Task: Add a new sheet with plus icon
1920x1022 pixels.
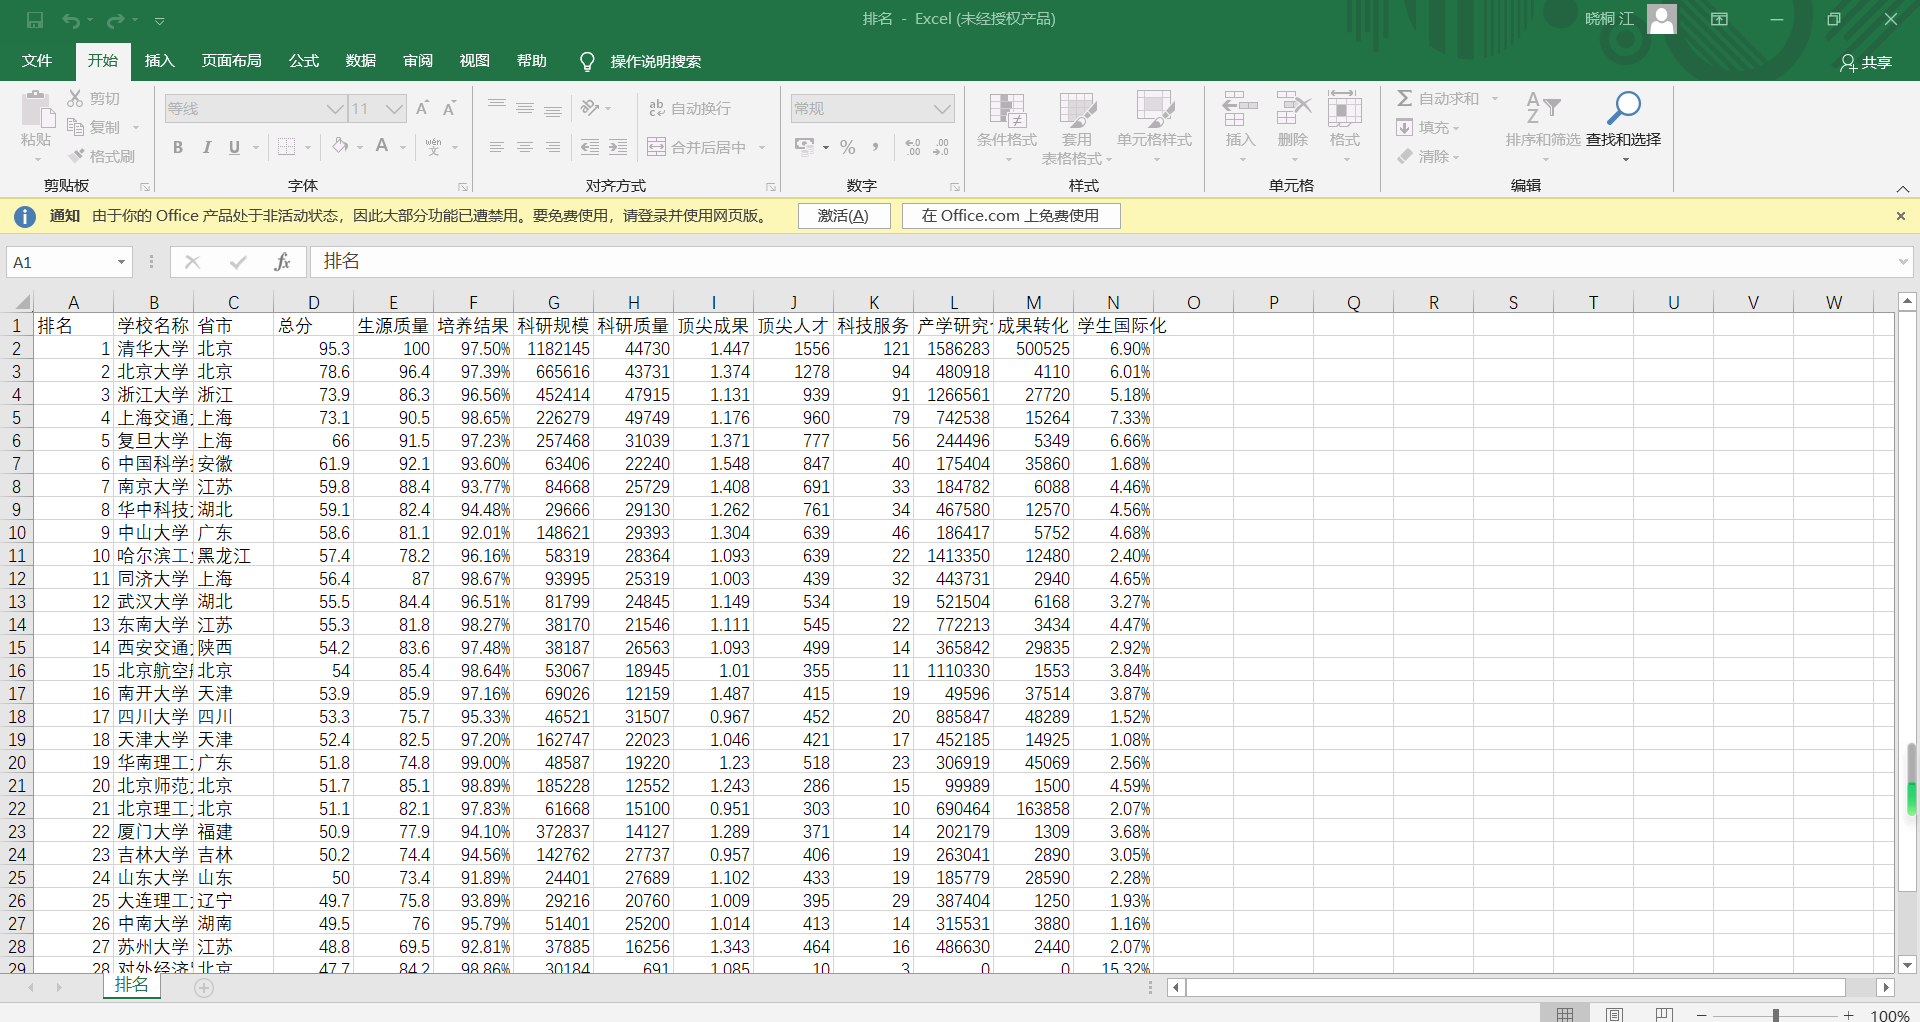Action: [204, 988]
